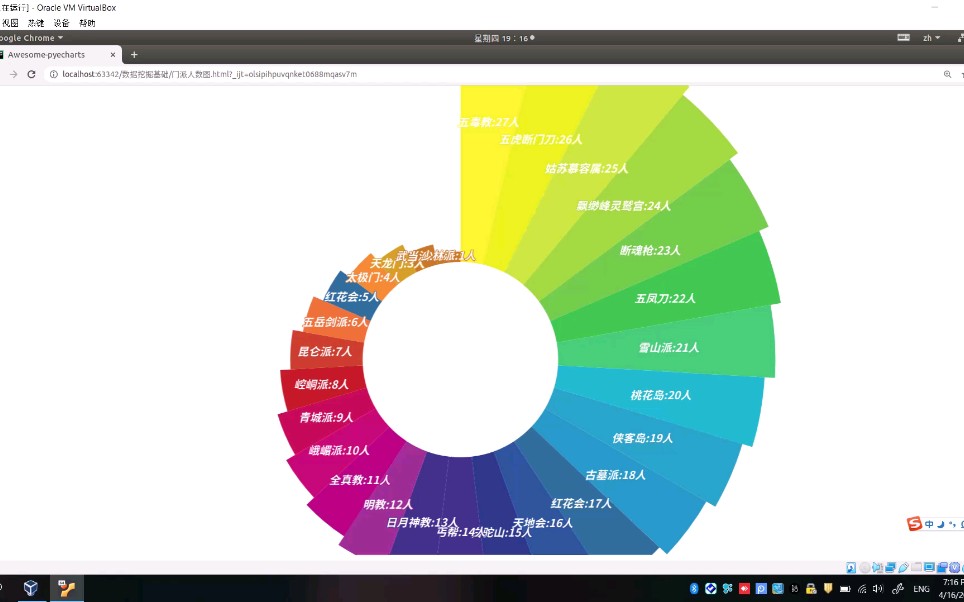
Task: Open the volume speaker tray icon
Action: 878,588
